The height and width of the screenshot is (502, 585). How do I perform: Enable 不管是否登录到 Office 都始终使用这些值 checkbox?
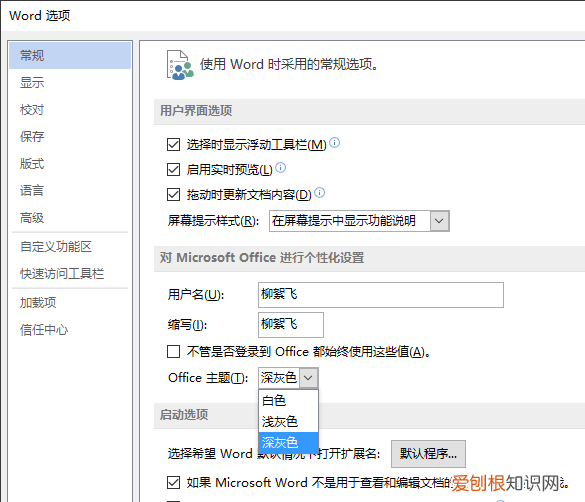tap(173, 351)
